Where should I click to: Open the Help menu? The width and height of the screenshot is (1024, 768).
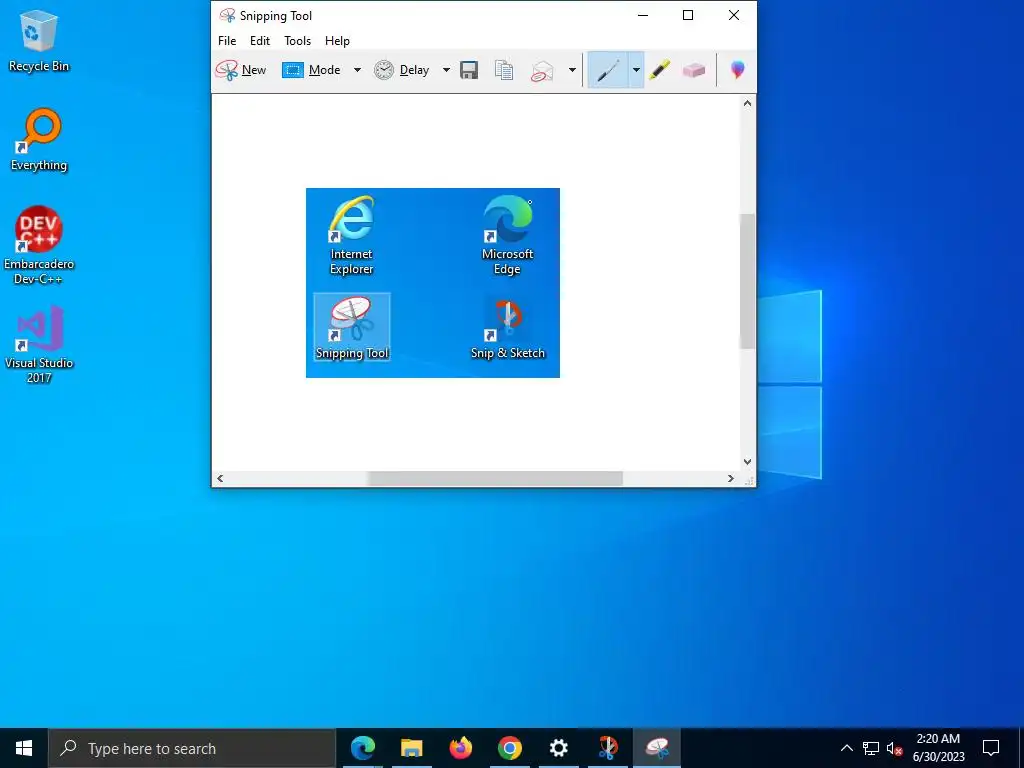337,40
